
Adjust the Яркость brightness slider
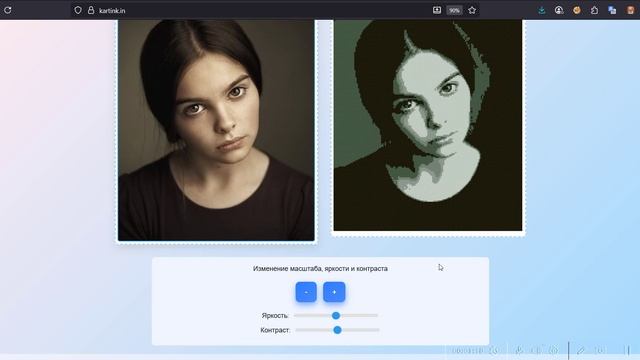tap(336, 316)
